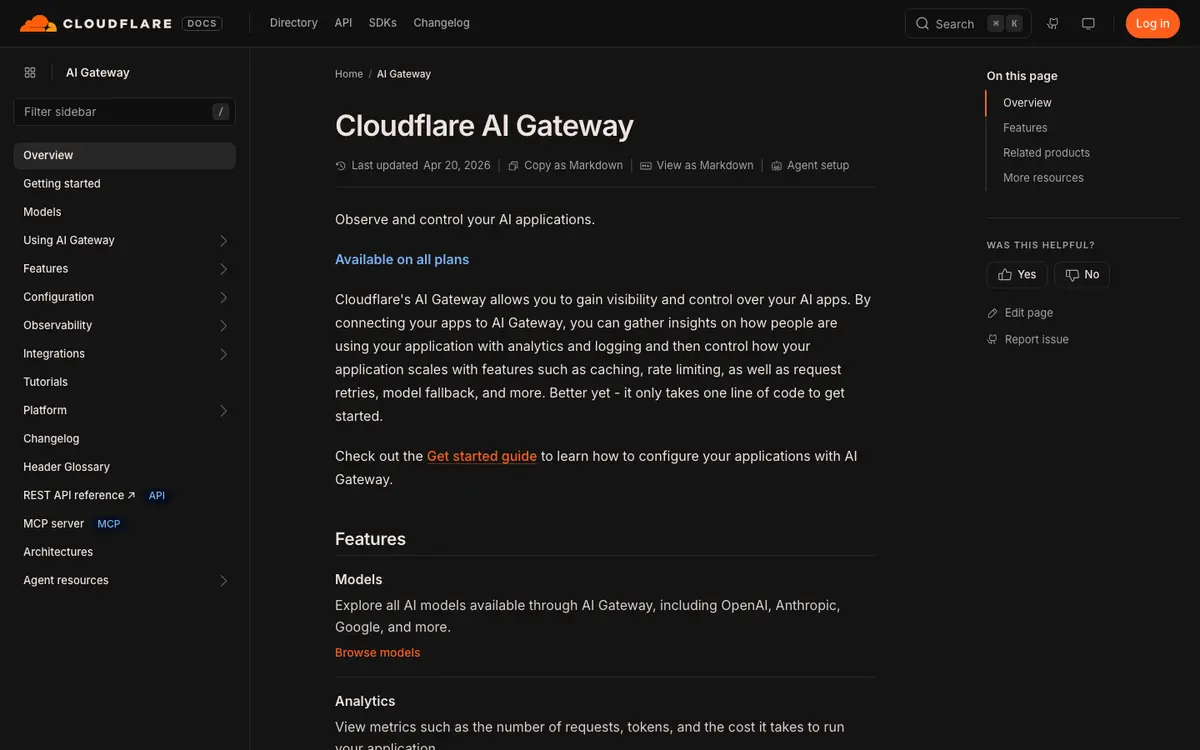The image size is (1200, 750).
Task: Click the Features section heading
Action: [370, 539]
